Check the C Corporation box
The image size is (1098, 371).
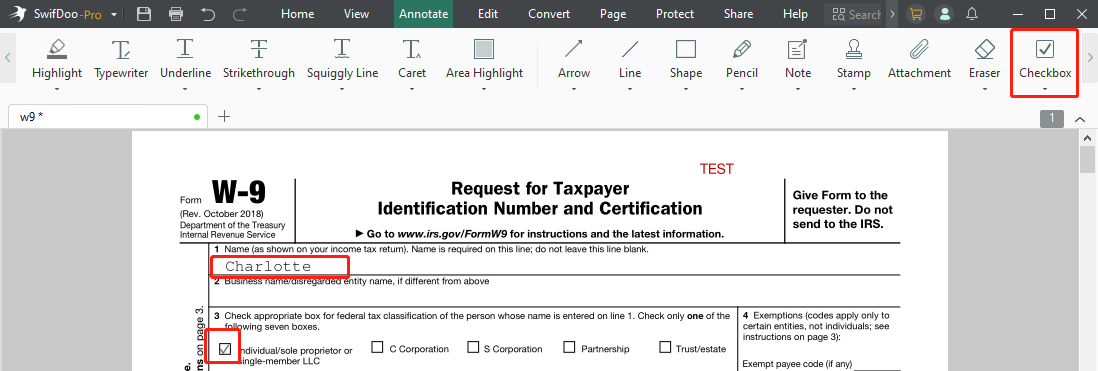point(377,347)
